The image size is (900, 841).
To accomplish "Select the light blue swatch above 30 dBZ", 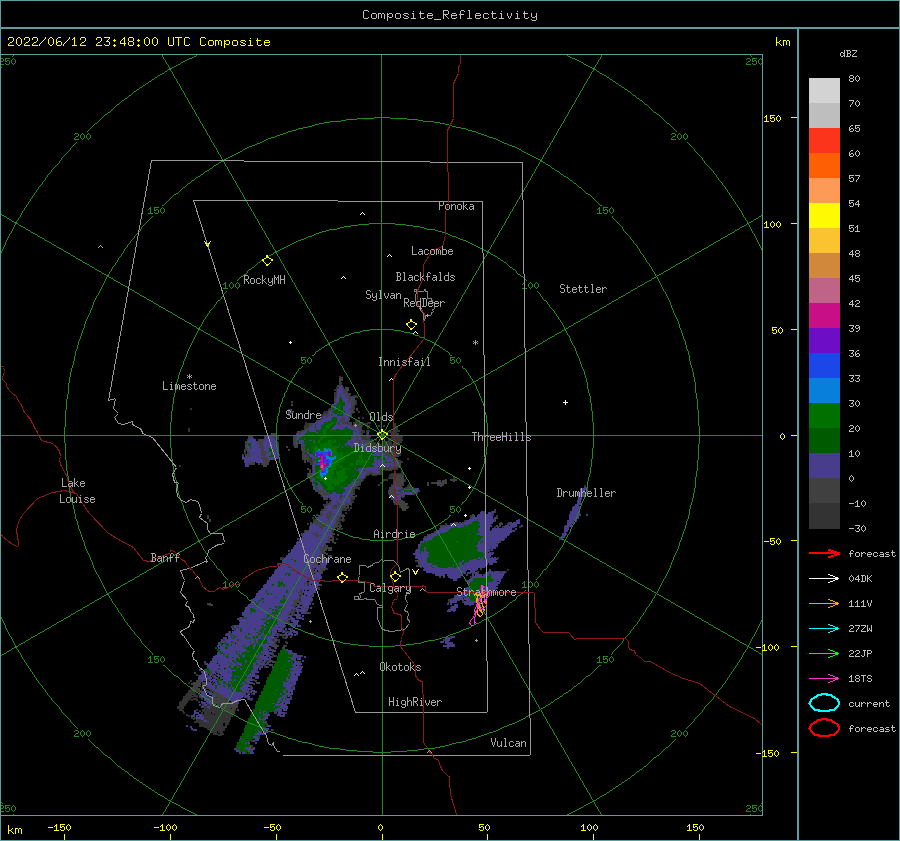I will 824,391.
